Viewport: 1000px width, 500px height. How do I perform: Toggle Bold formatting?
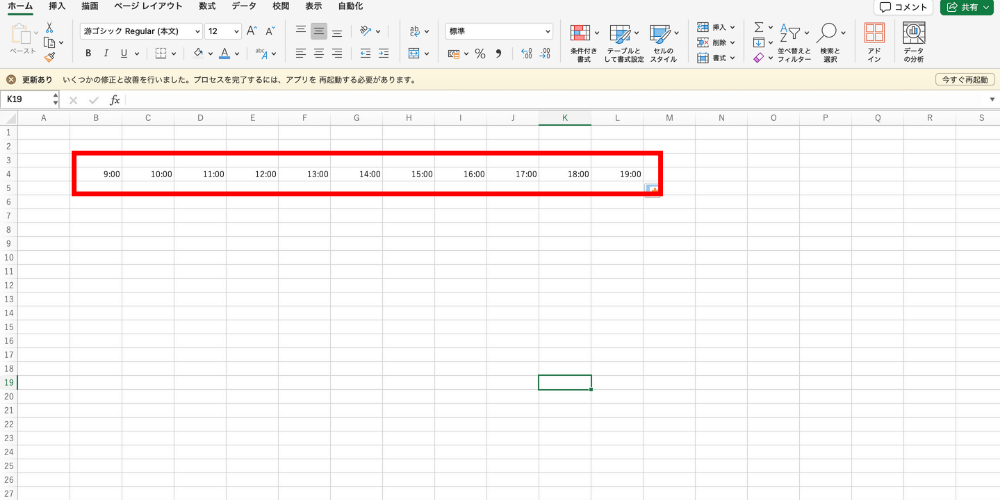[x=88, y=54]
